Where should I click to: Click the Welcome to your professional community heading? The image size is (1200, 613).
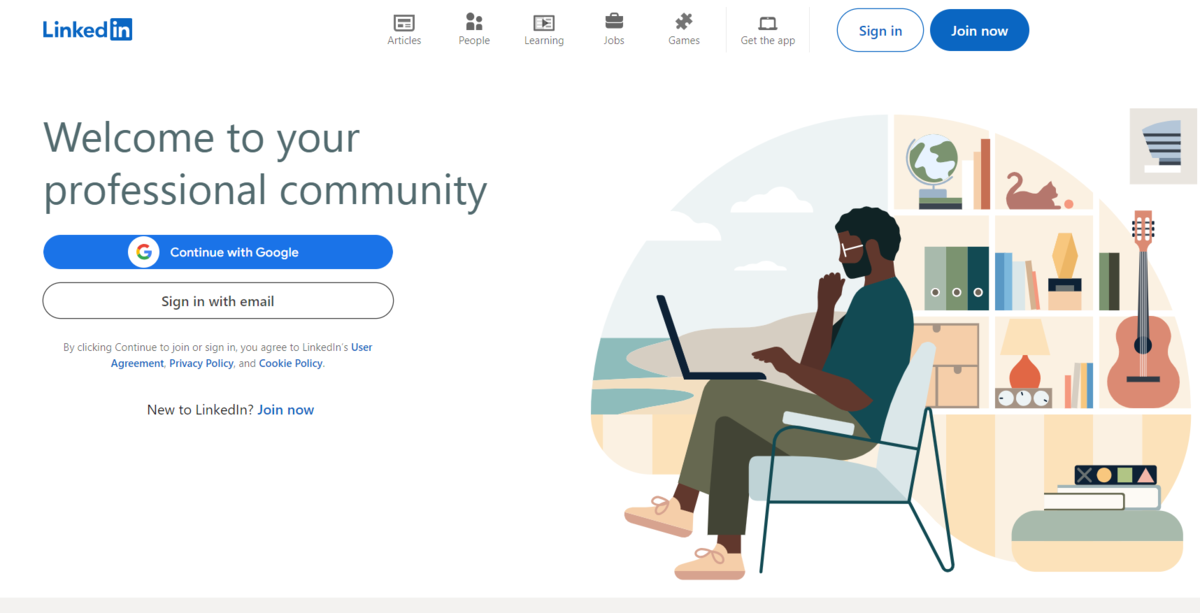pyautogui.click(x=265, y=163)
